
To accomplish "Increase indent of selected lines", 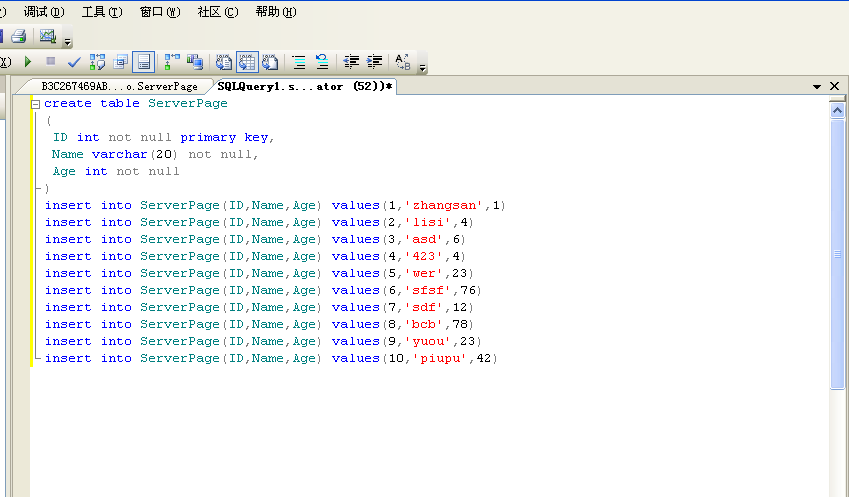I will pos(375,62).
